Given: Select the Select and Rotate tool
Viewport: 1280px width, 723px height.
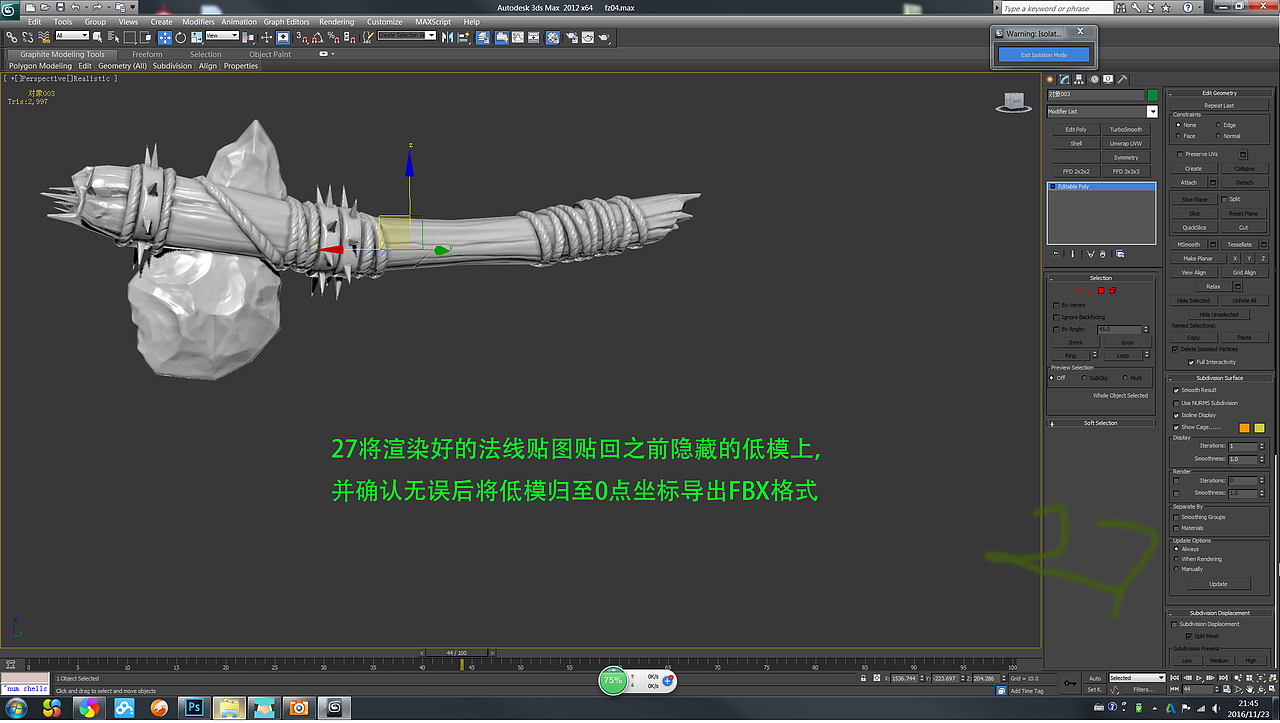Looking at the screenshot, I should point(180,38).
